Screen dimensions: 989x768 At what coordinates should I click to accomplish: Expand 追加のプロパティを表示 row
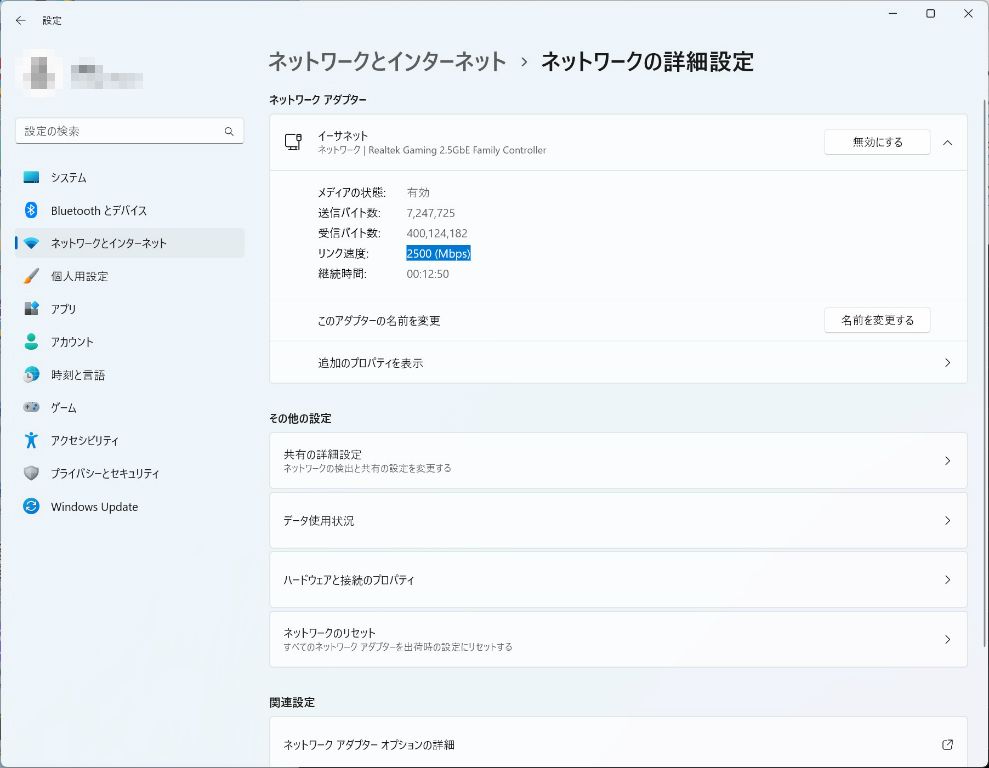[617, 363]
